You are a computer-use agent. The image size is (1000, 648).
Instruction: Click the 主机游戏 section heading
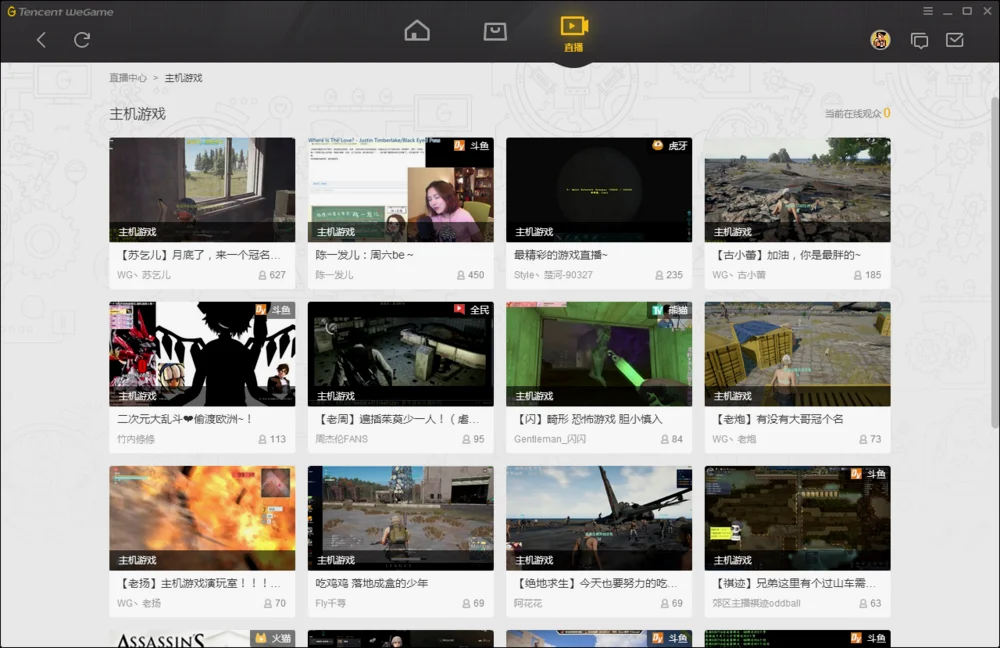pyautogui.click(x=138, y=114)
